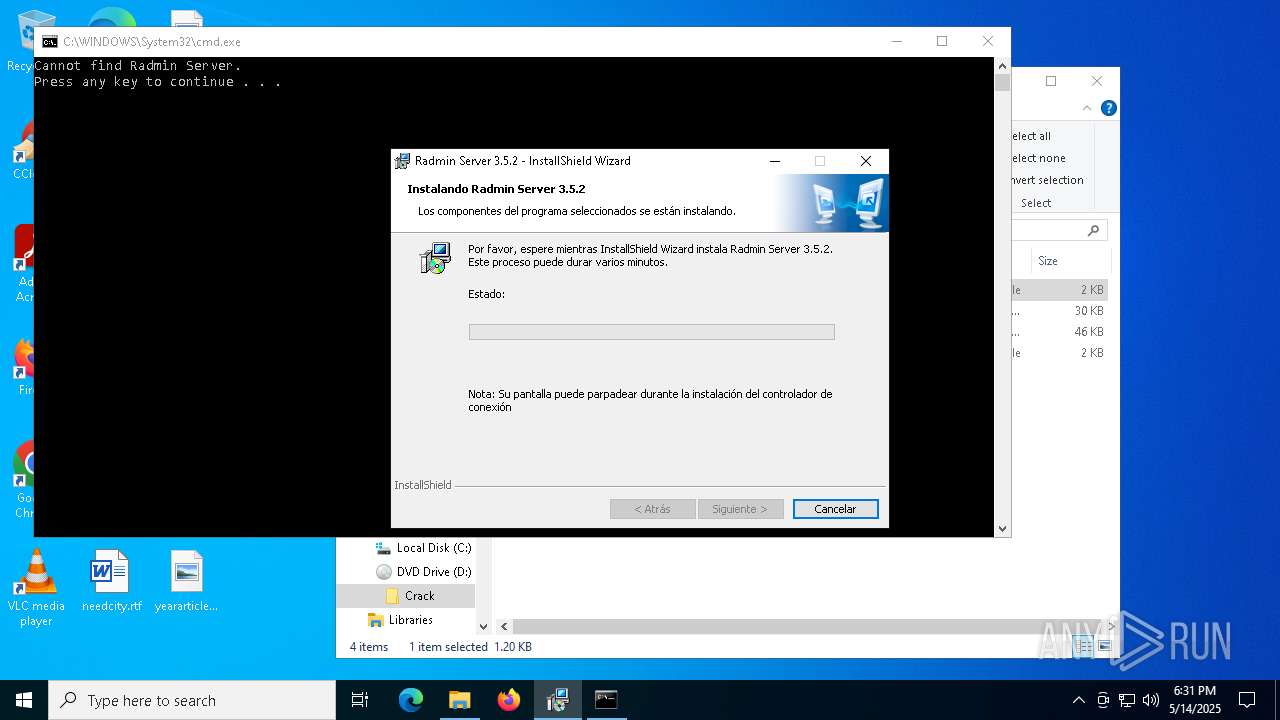Viewport: 1280px width, 720px height.
Task: Collapse the Explorer ribbon with the chevron
Action: pos(1087,108)
